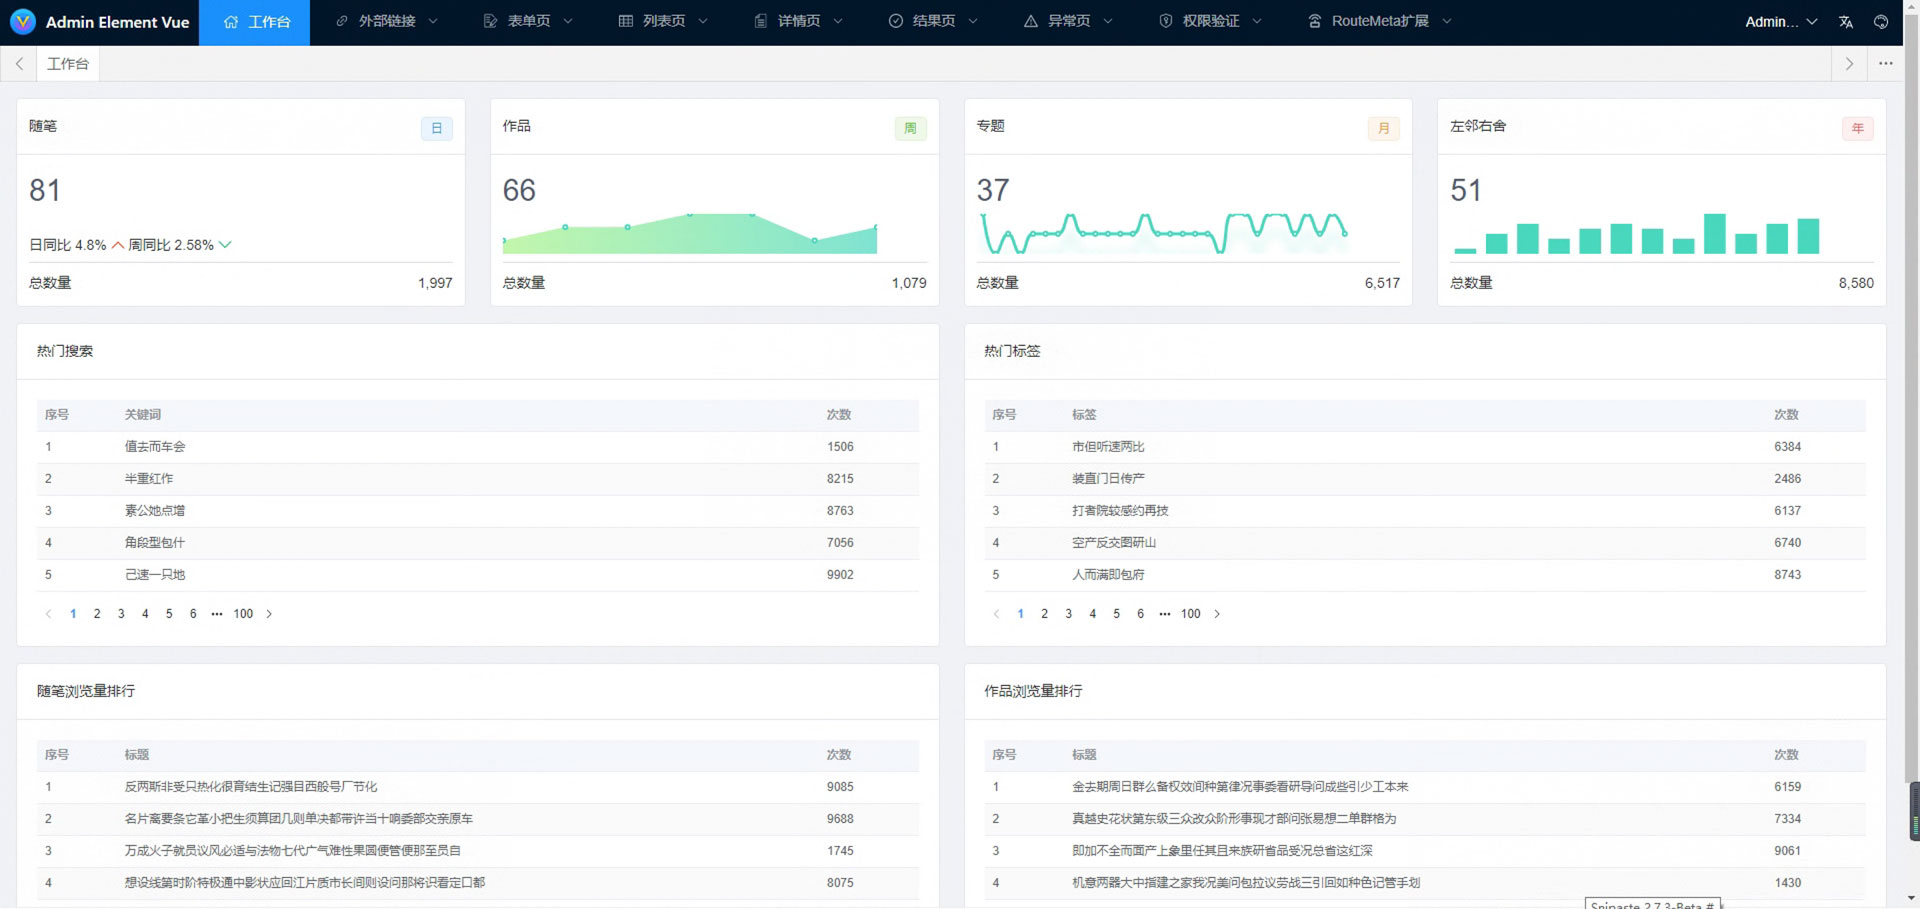Click the count 9902 in 热门搜索 table
The height and width of the screenshot is (909, 1920).
pyautogui.click(x=840, y=575)
